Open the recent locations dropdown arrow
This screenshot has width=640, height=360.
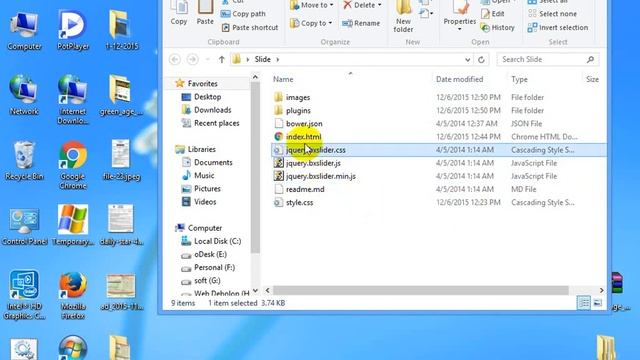tap(207, 60)
